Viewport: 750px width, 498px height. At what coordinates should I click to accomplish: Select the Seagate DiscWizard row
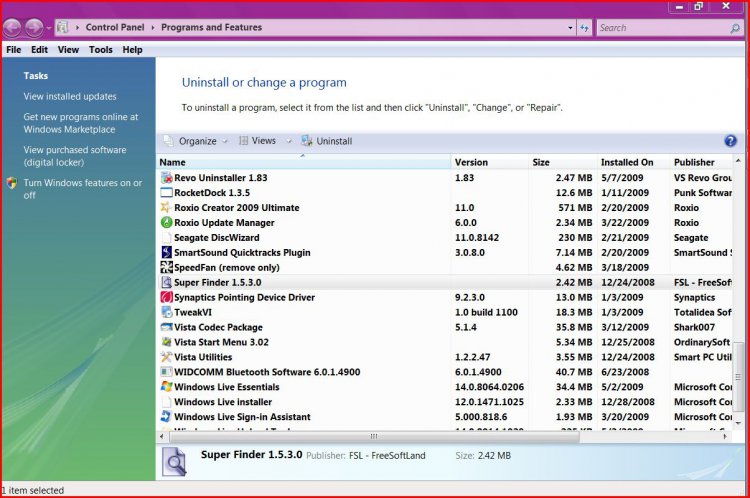(x=445, y=238)
